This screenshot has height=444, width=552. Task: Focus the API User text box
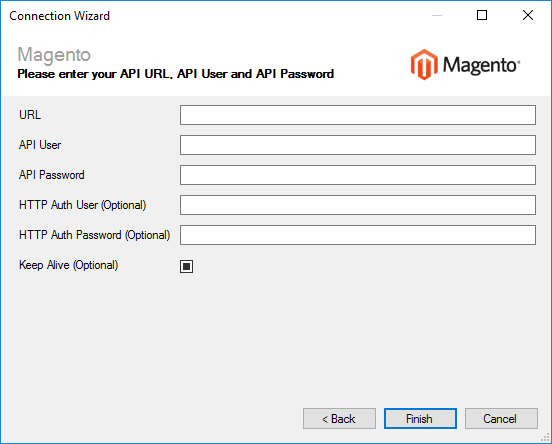coord(358,145)
